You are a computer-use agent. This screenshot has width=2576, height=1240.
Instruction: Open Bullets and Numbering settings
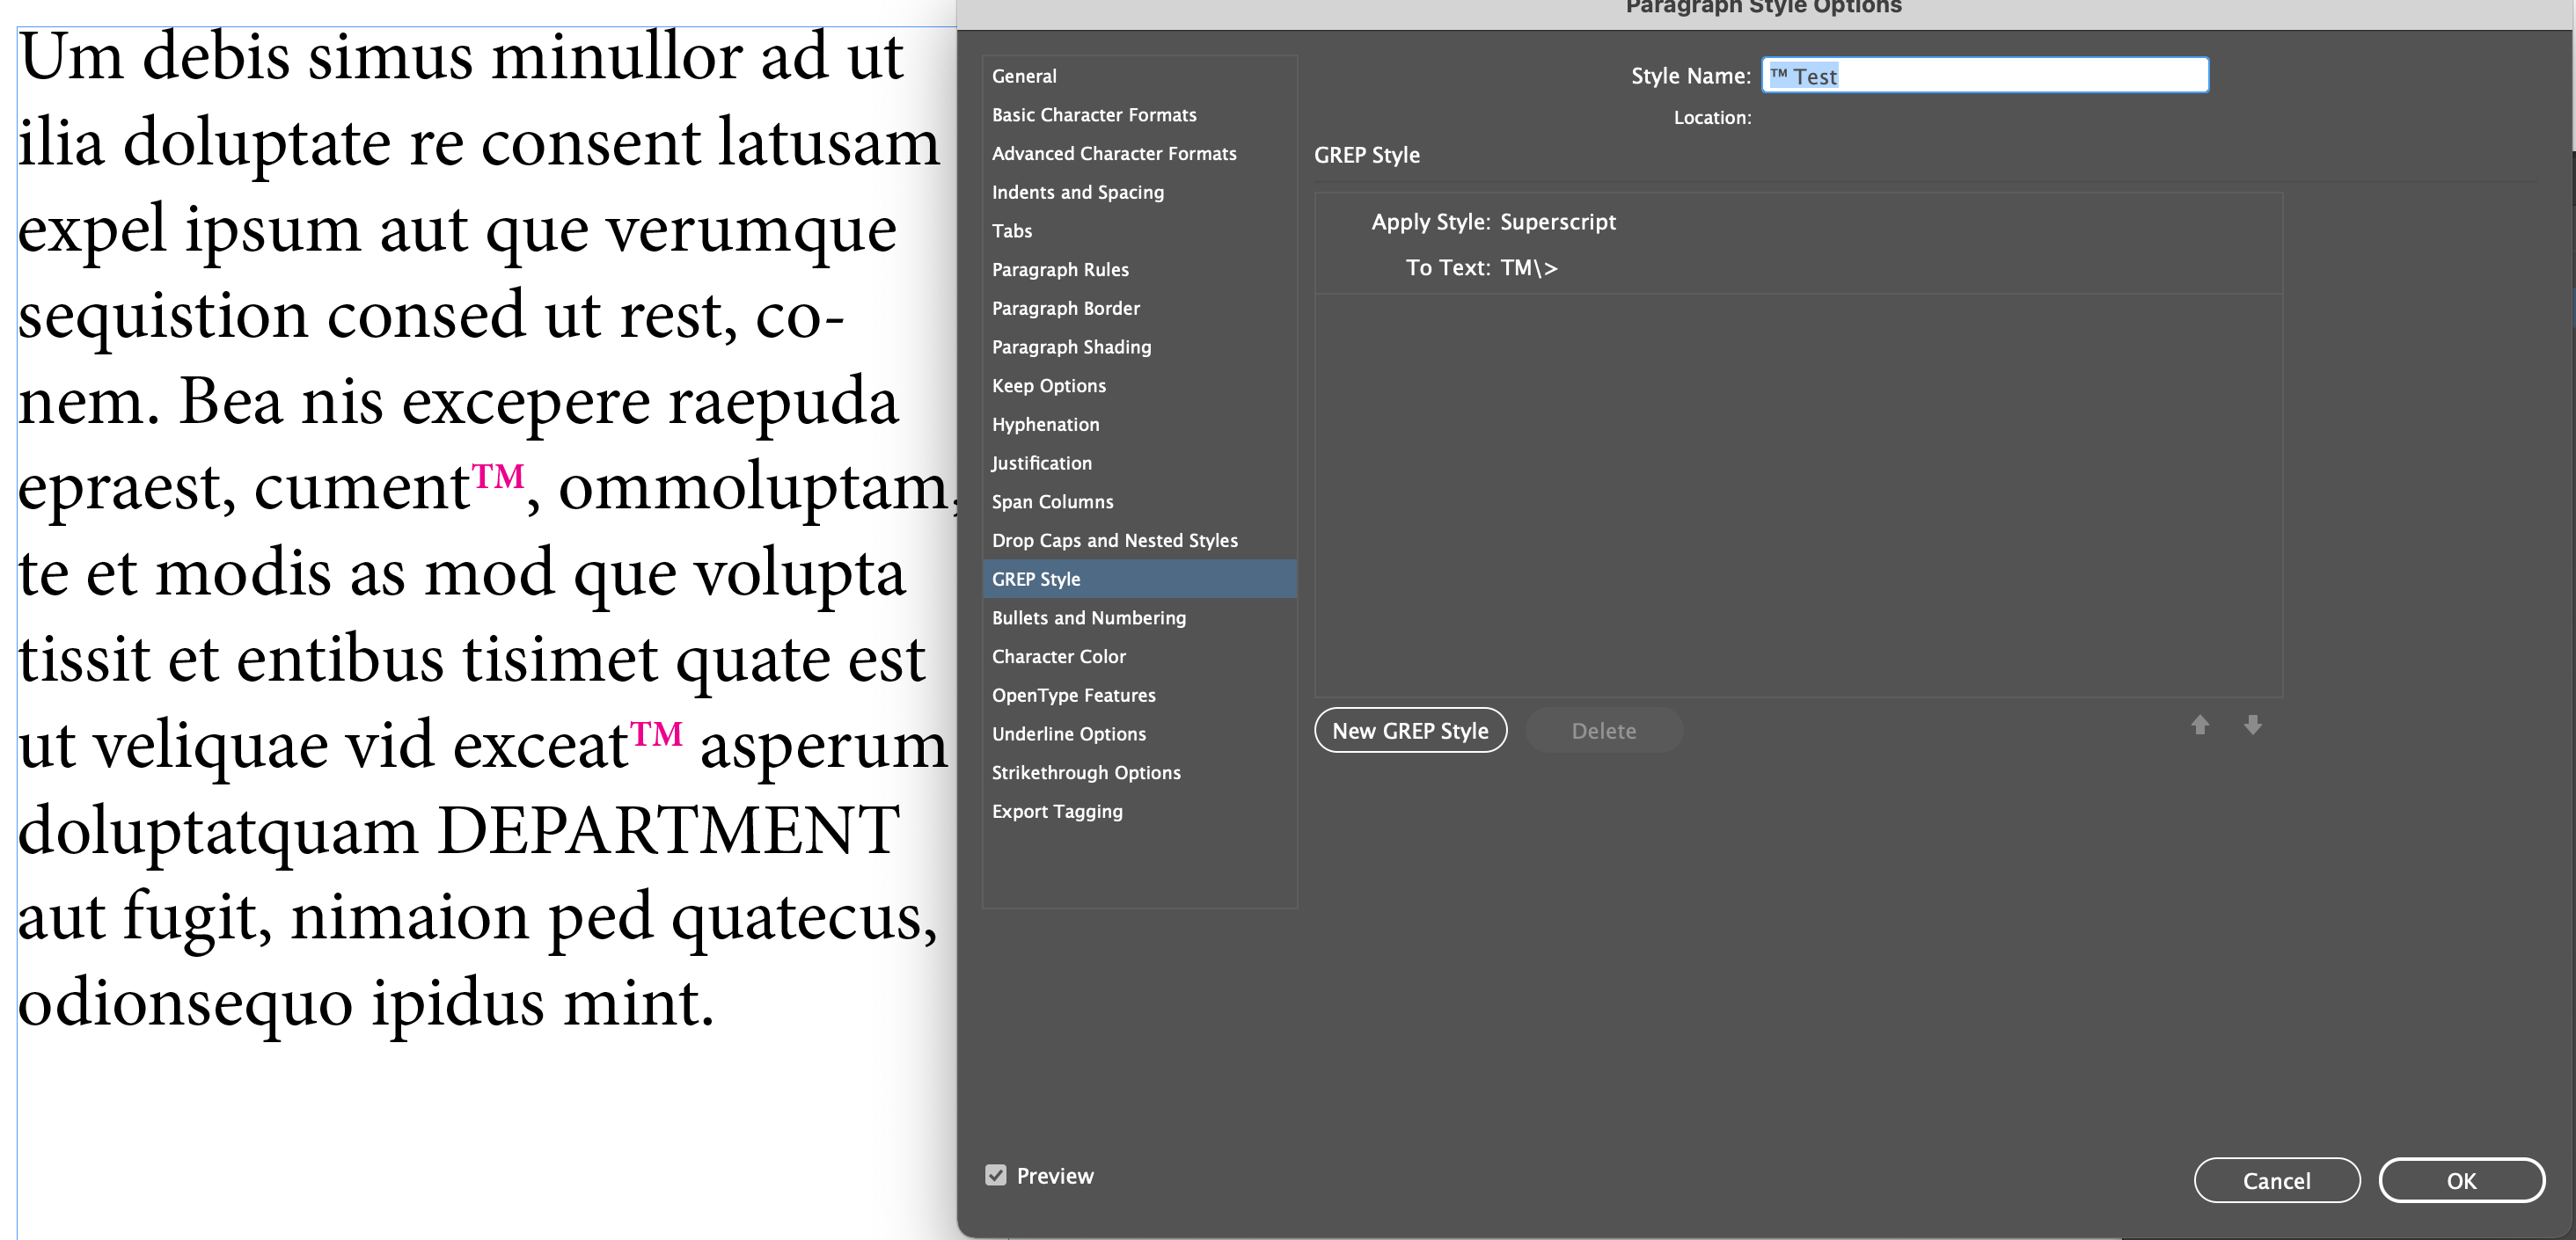click(1088, 618)
